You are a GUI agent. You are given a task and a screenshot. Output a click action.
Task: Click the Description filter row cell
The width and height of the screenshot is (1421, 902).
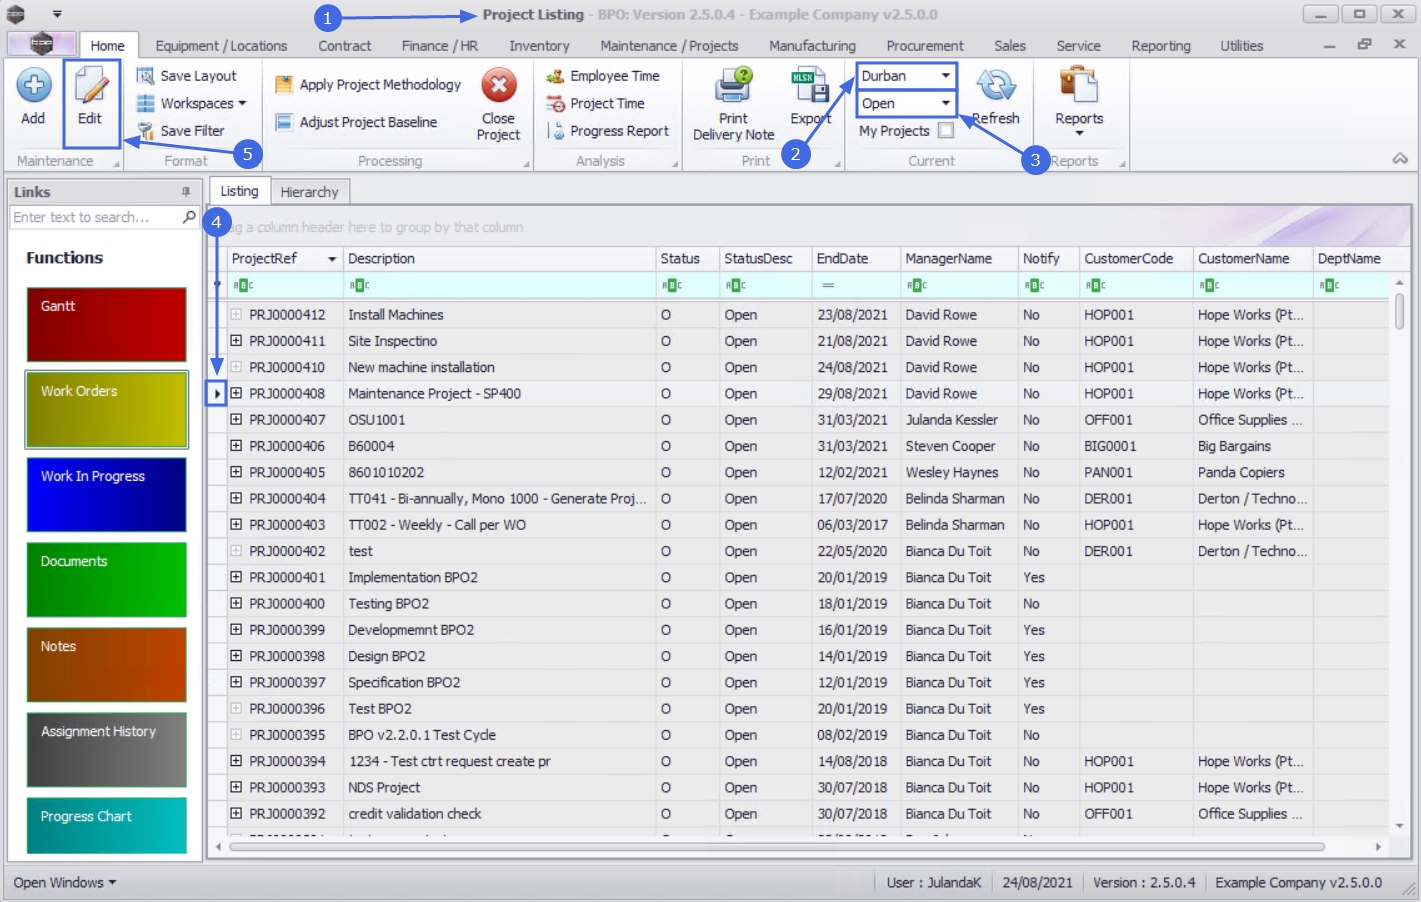point(499,285)
